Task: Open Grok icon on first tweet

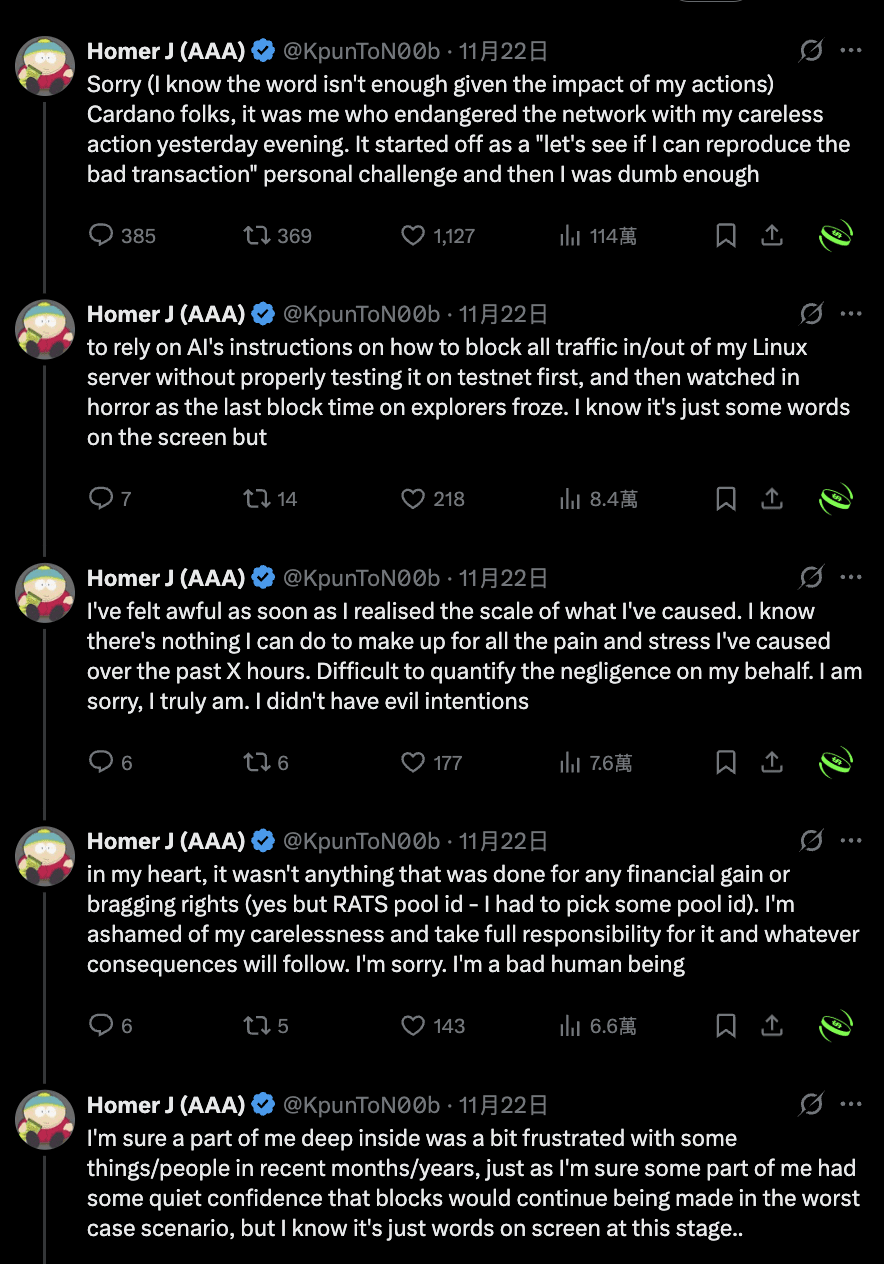Action: pyautogui.click(x=811, y=51)
